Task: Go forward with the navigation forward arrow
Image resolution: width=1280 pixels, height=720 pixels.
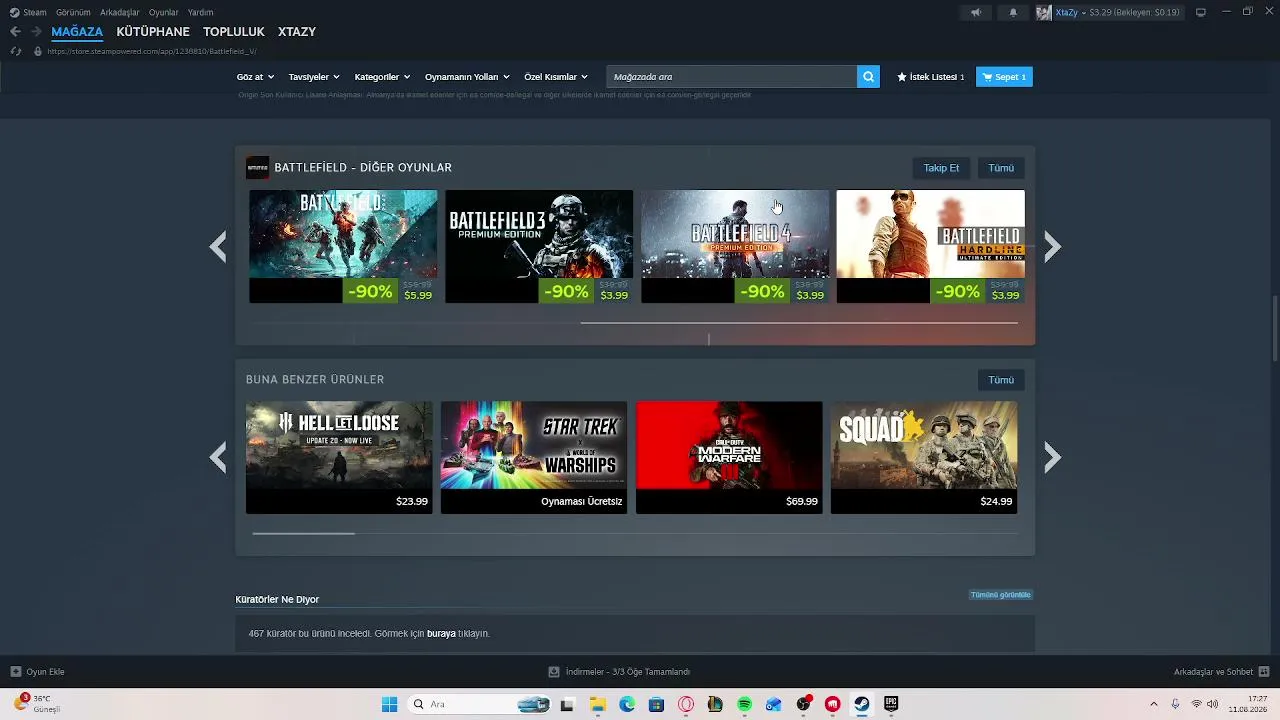Action: pos(36,32)
